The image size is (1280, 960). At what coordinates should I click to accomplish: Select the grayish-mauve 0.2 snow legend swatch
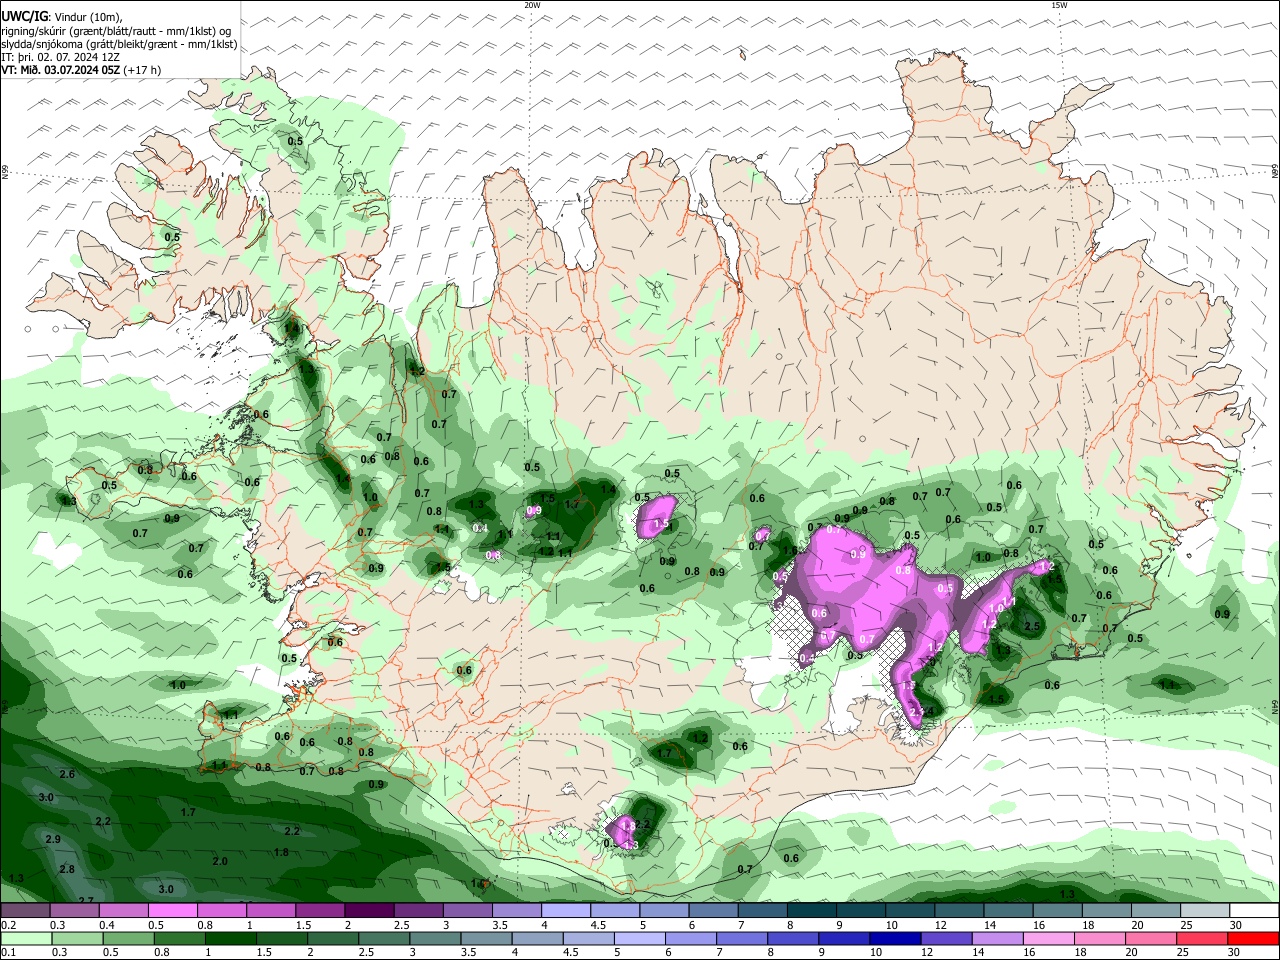click(x=25, y=911)
